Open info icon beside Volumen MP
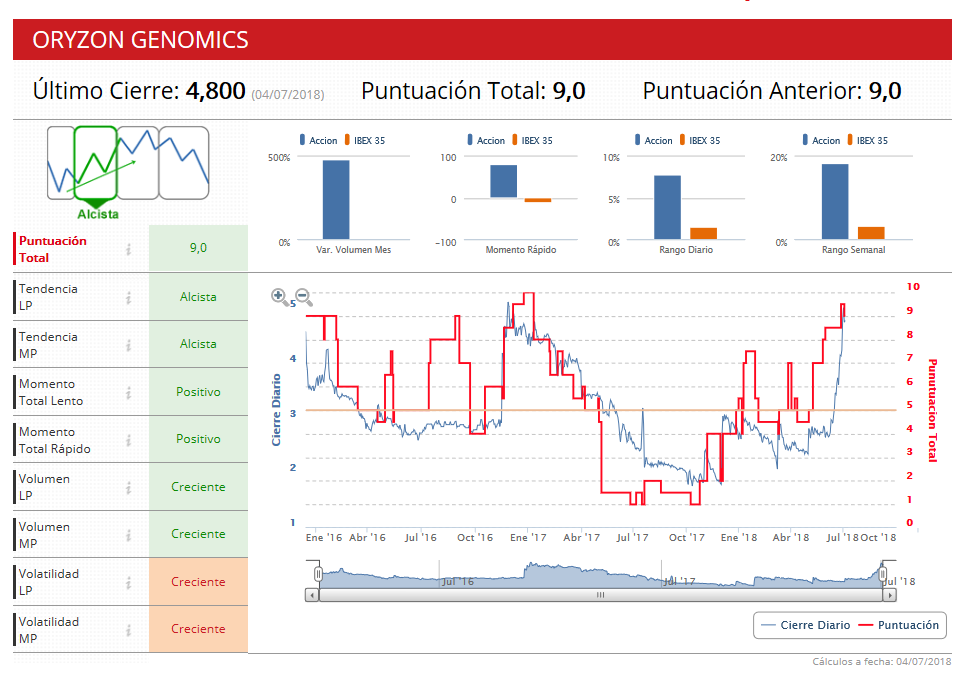The image size is (965, 682). [129, 536]
